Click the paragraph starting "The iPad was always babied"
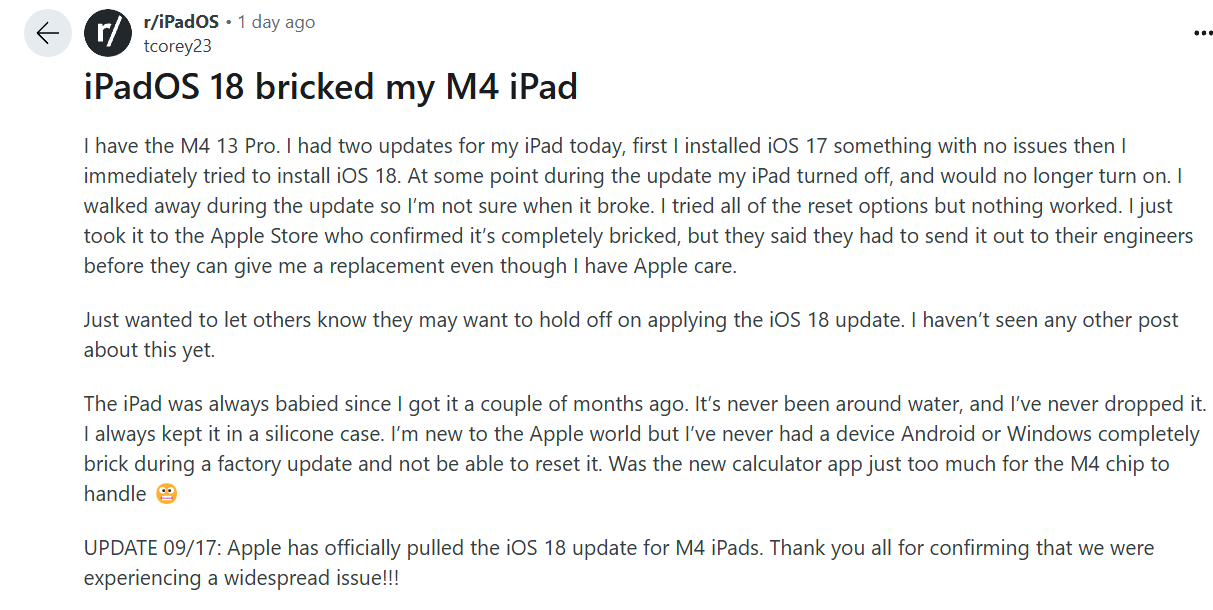 [x=645, y=449]
